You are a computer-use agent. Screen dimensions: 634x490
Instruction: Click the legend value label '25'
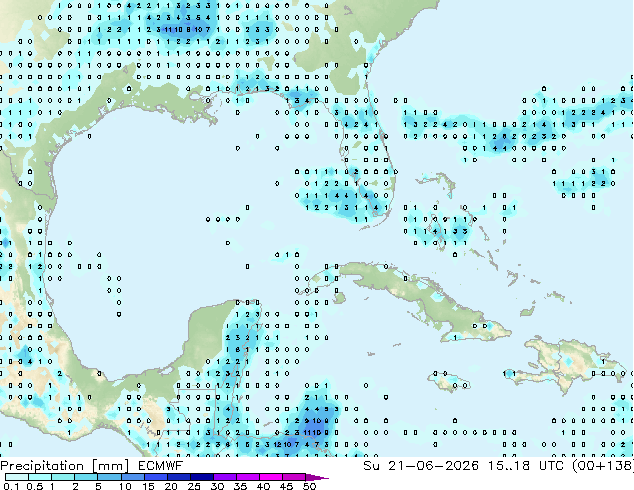pyautogui.click(x=194, y=486)
